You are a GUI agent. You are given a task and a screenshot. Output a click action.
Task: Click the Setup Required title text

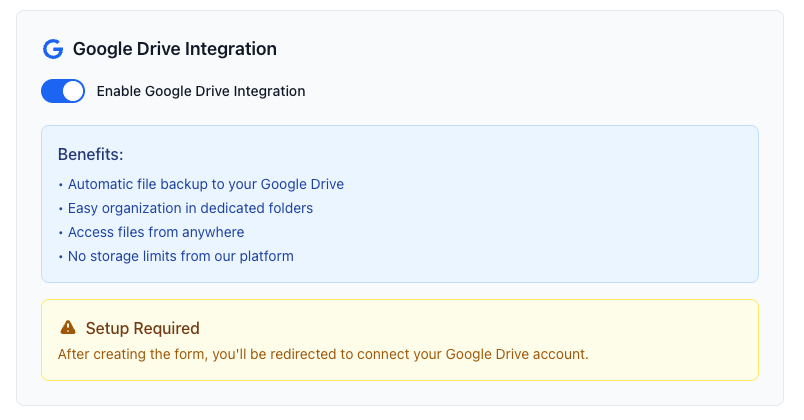[x=143, y=328]
